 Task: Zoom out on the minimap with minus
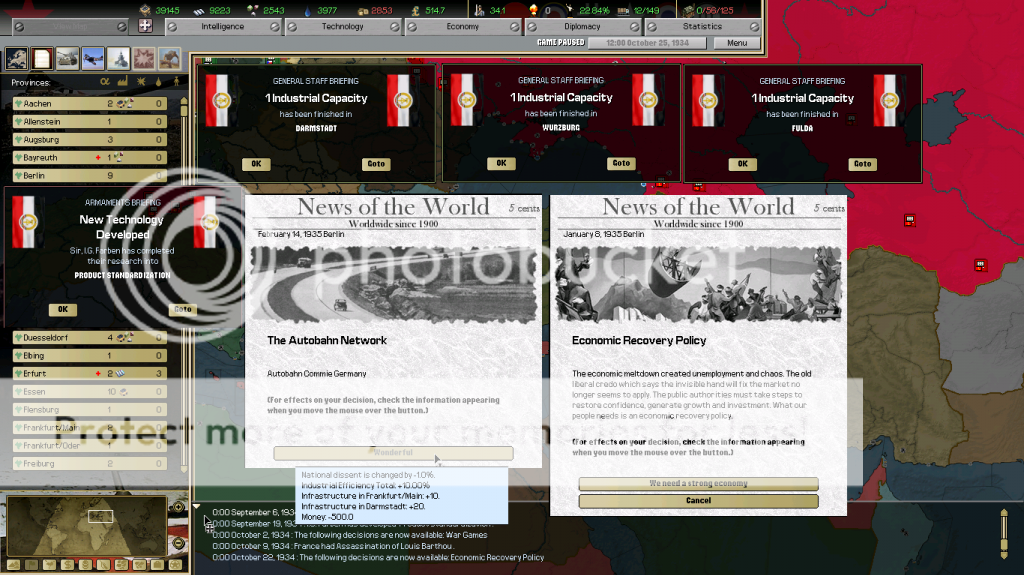pos(178,543)
